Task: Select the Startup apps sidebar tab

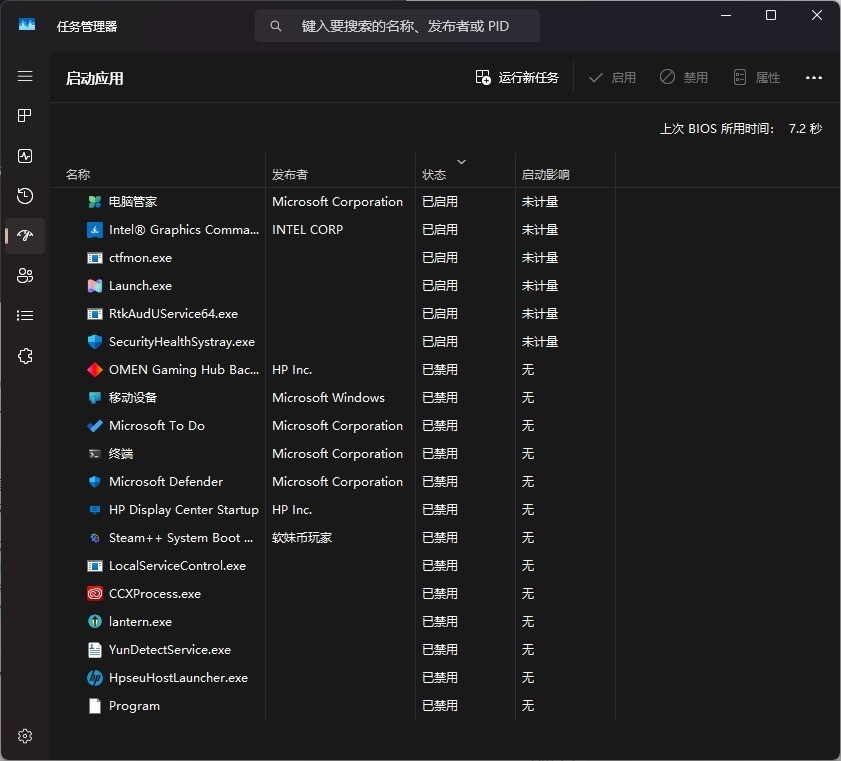Action: (25, 236)
